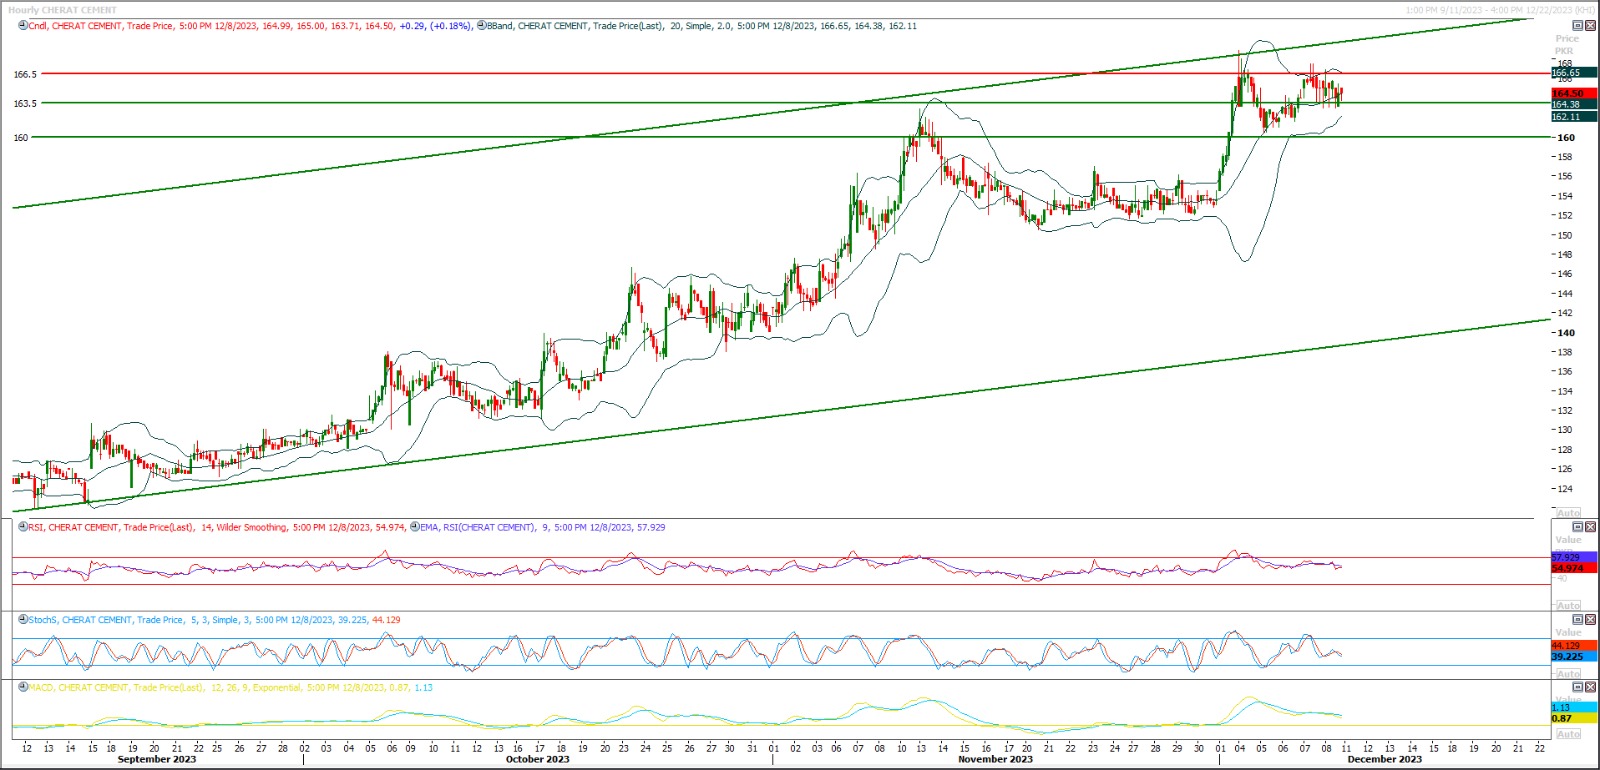Click Auto scale button of the StochS panel
The width and height of the screenshot is (1600, 770).
(1569, 674)
